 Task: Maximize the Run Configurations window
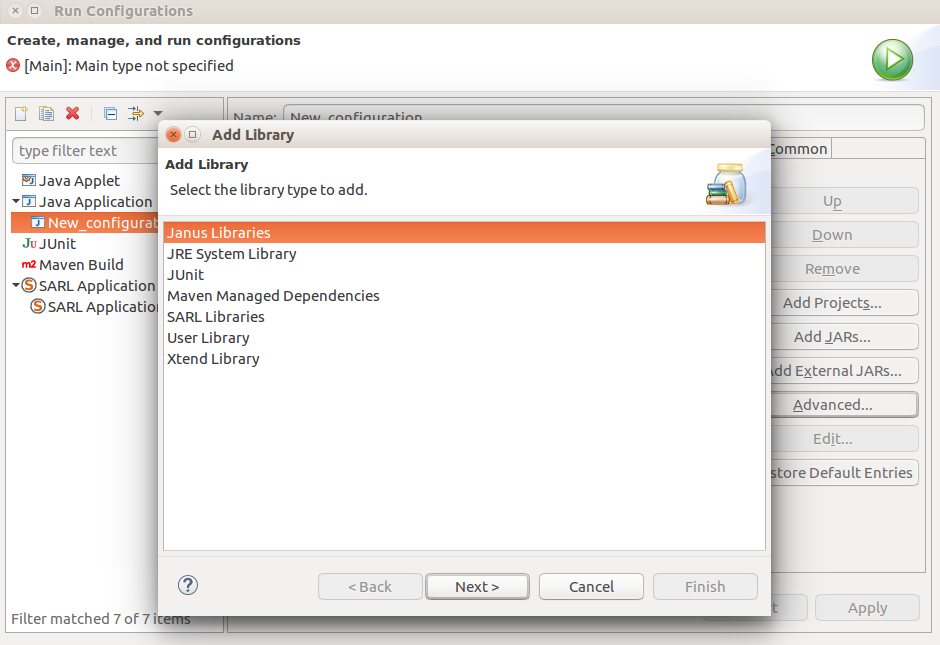(x=35, y=11)
